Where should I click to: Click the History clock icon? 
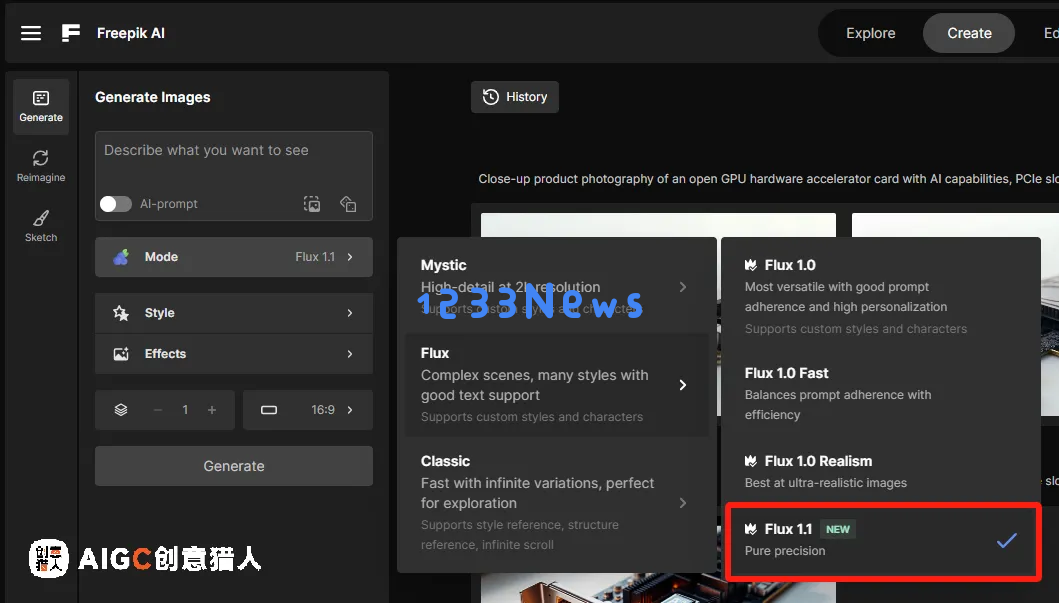point(491,97)
